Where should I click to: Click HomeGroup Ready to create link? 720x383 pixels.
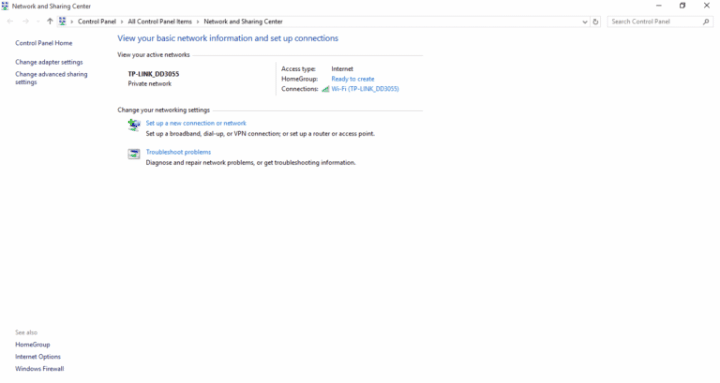pos(353,79)
